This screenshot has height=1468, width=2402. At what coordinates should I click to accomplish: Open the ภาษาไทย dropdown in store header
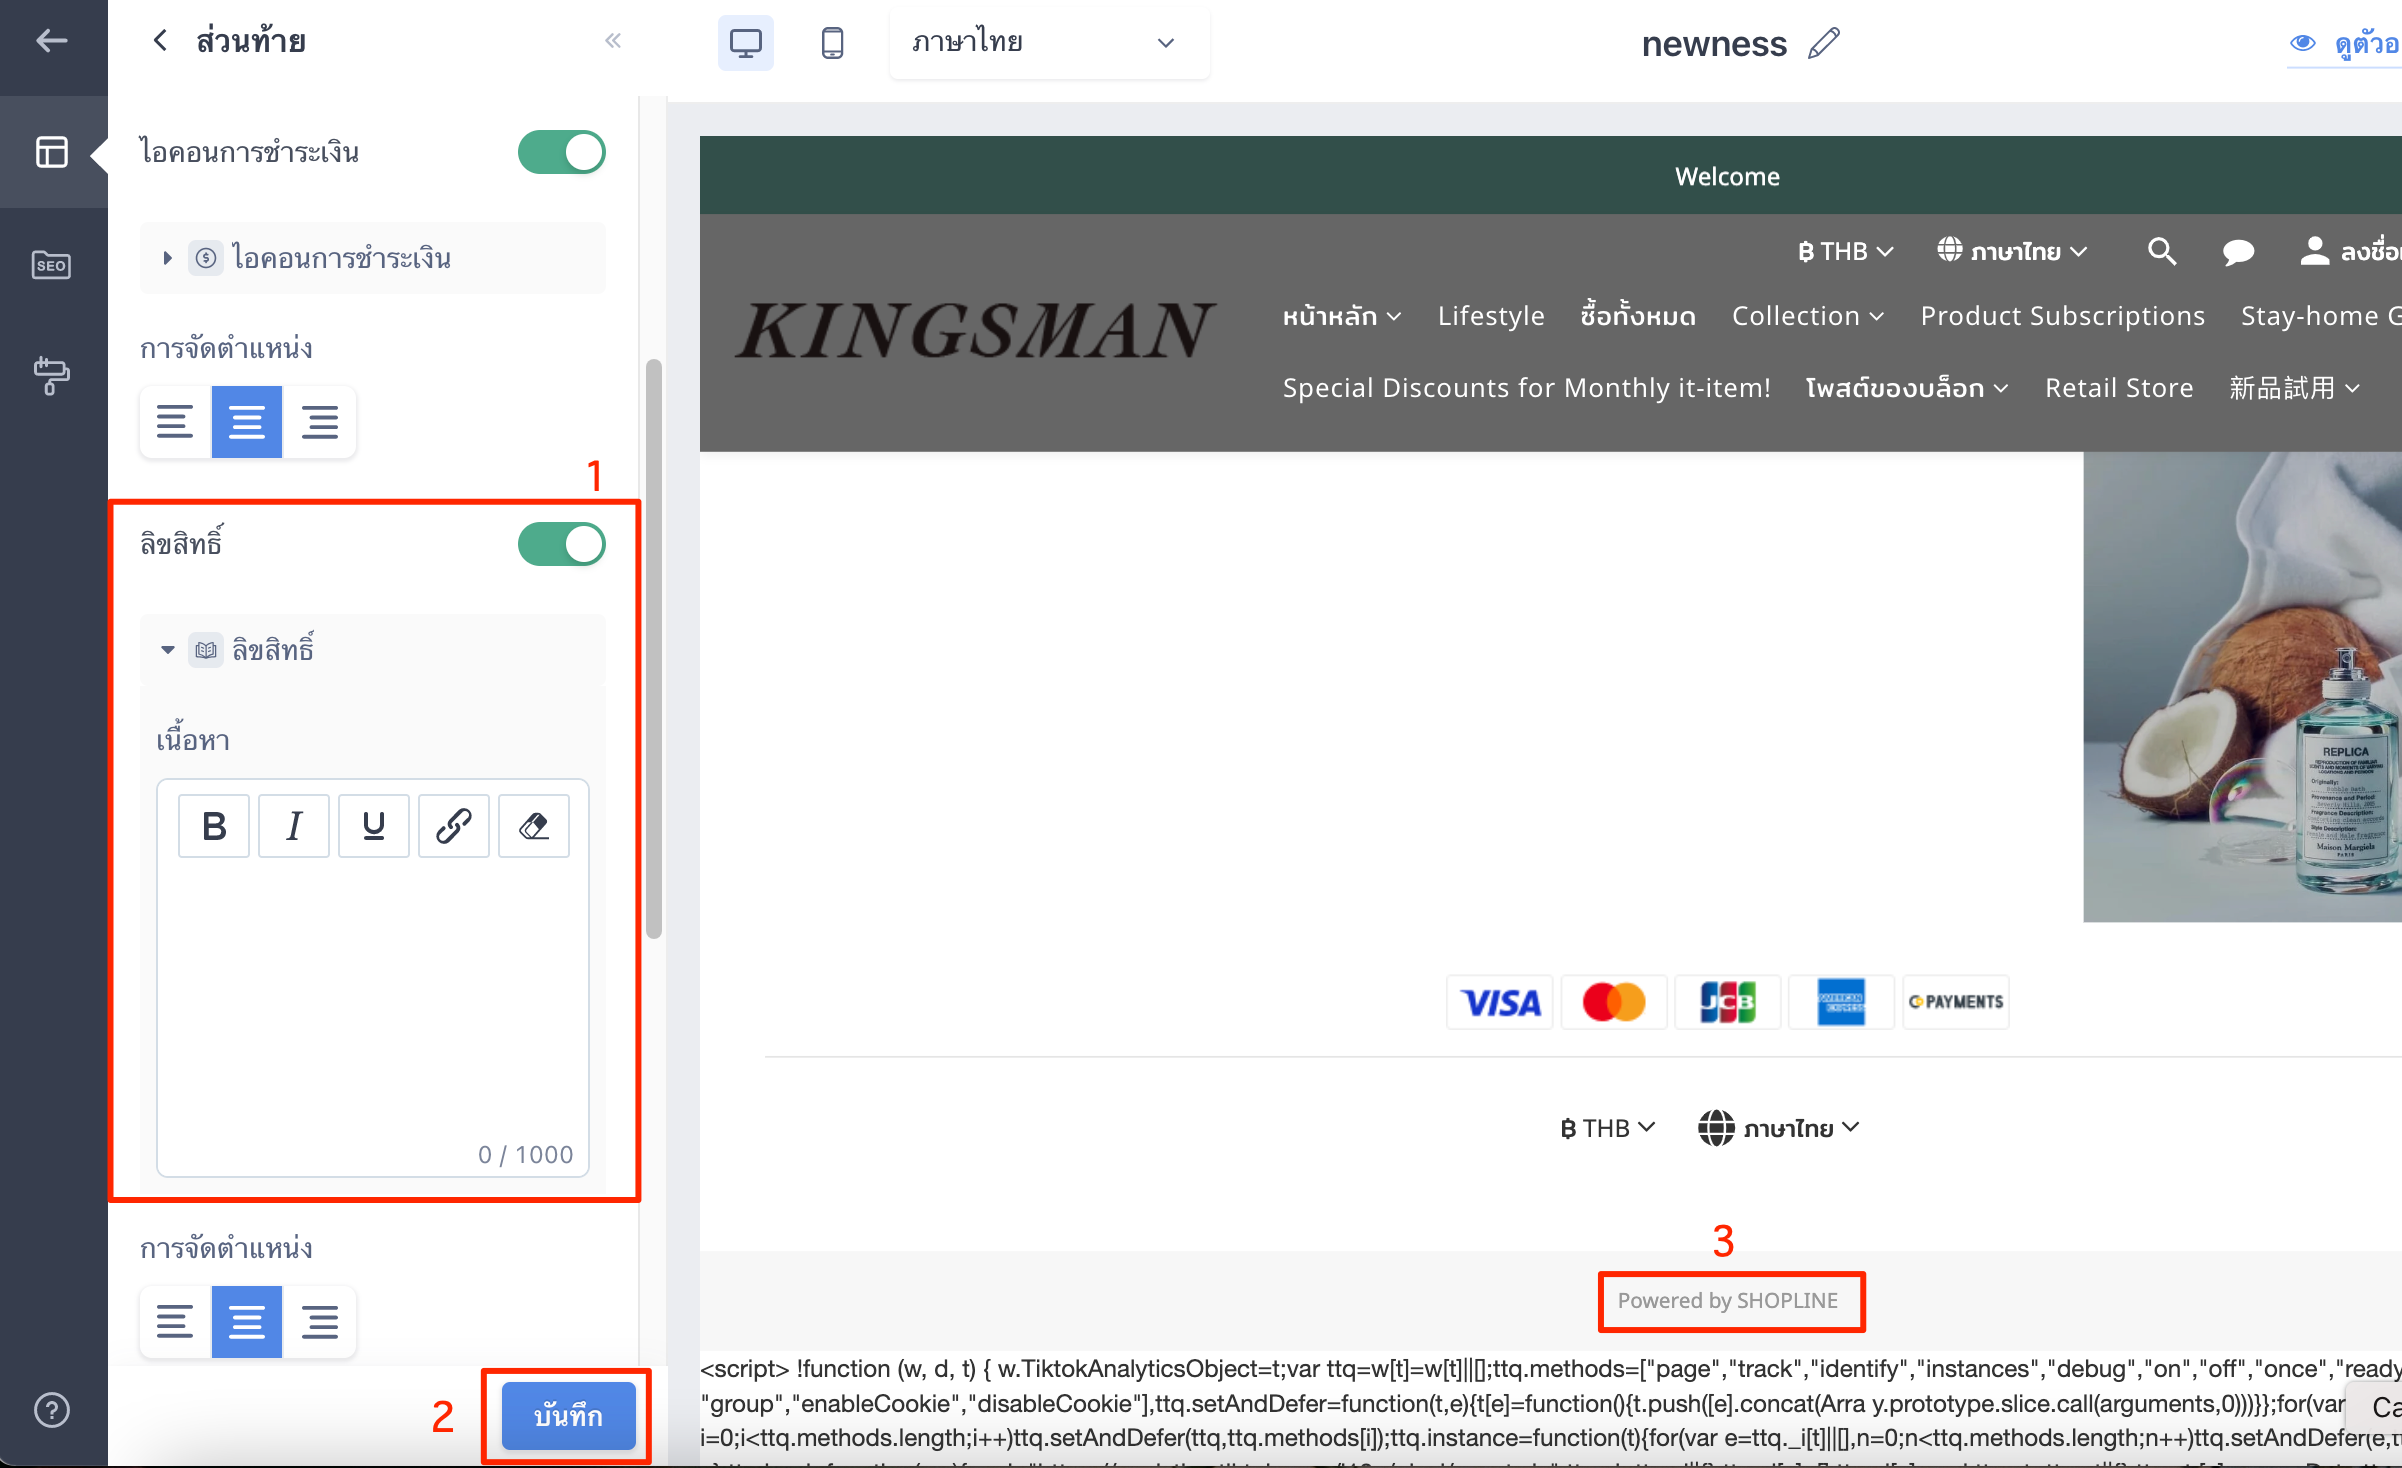click(x=2012, y=251)
